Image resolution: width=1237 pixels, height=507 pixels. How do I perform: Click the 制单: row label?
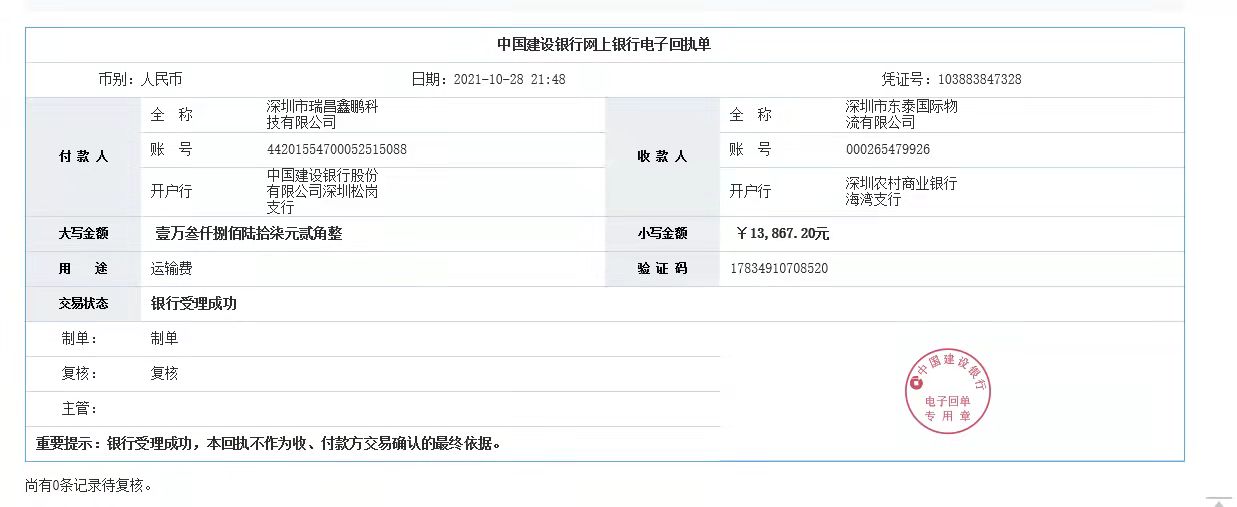tap(80, 338)
